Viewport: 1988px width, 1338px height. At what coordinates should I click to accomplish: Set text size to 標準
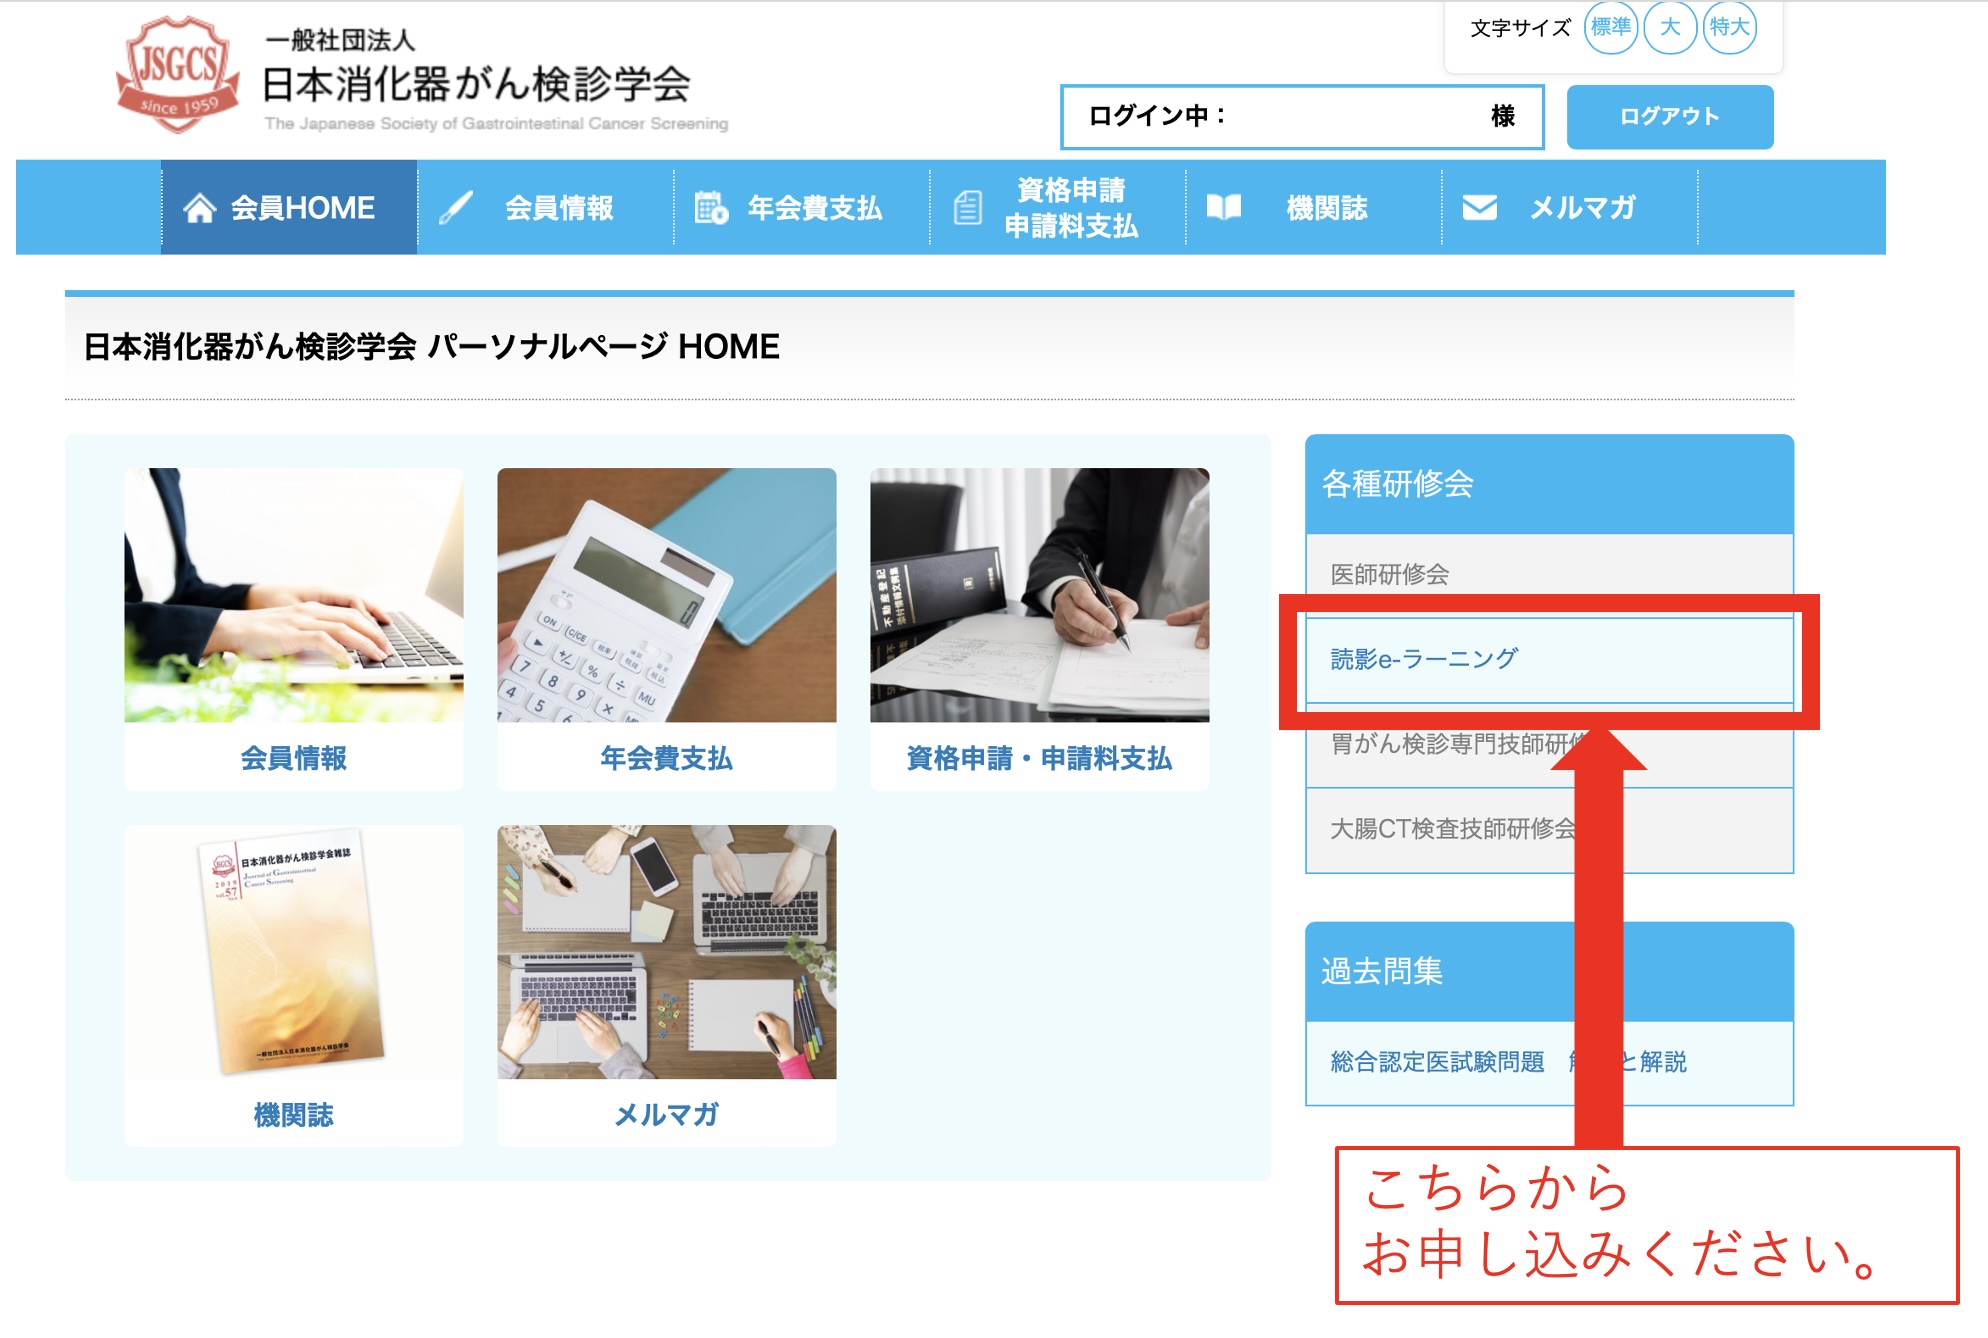[1610, 27]
